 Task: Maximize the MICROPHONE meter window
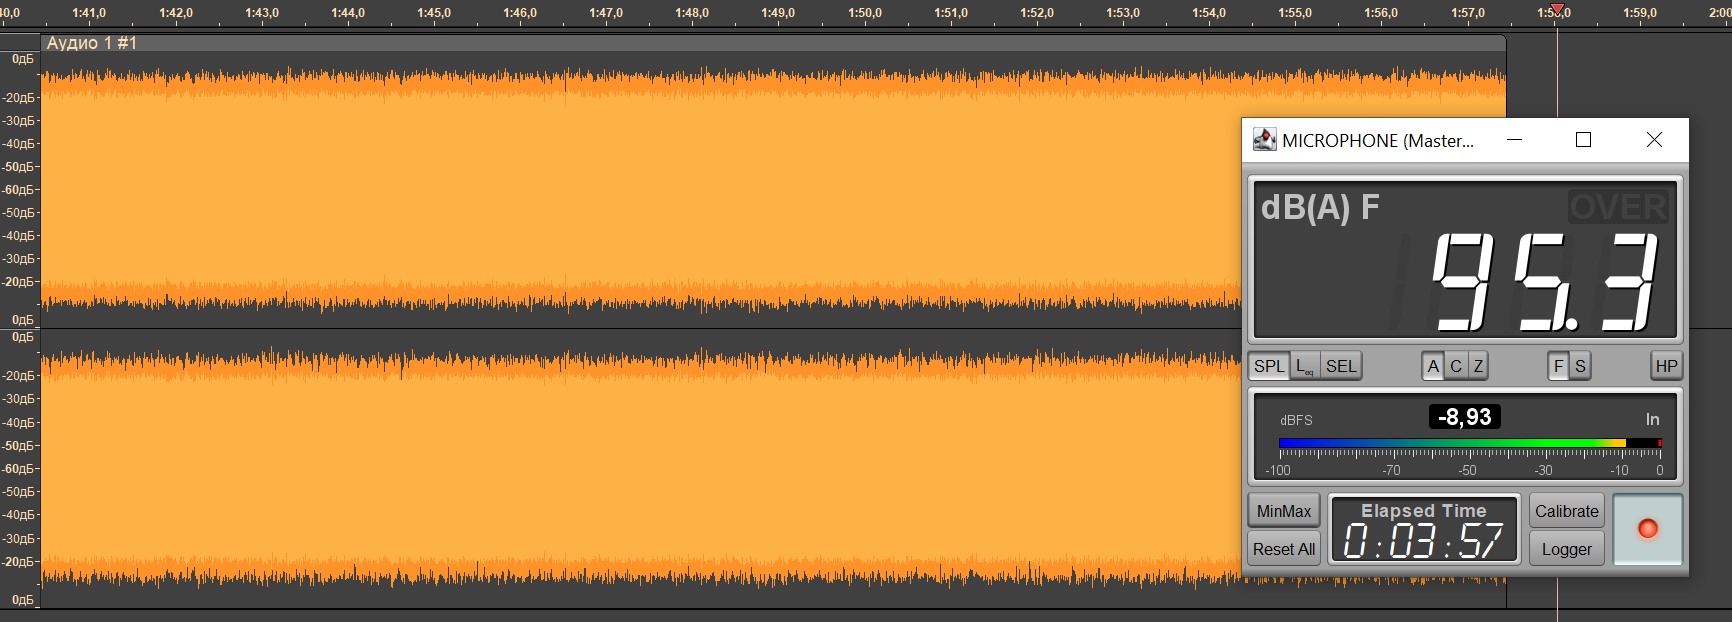tap(1583, 140)
